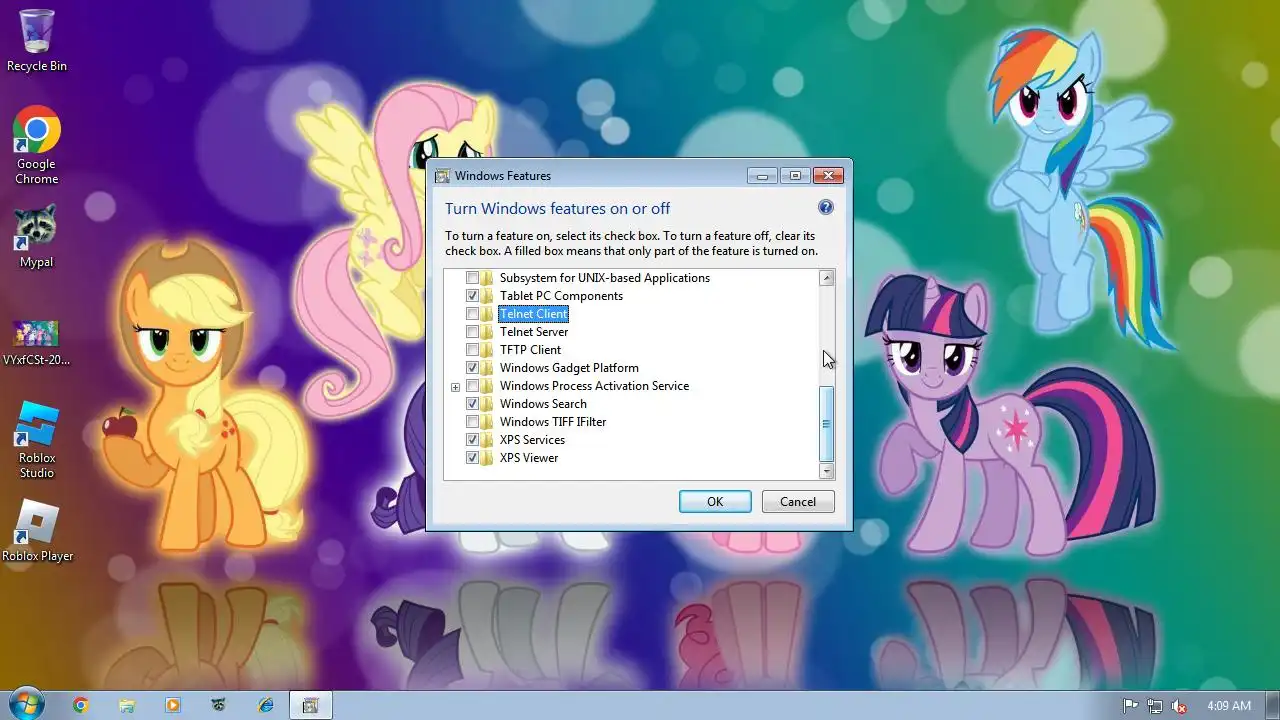Uncheck the Windows Search checkbox
Screen dimensions: 1280x720
[x=472, y=404]
